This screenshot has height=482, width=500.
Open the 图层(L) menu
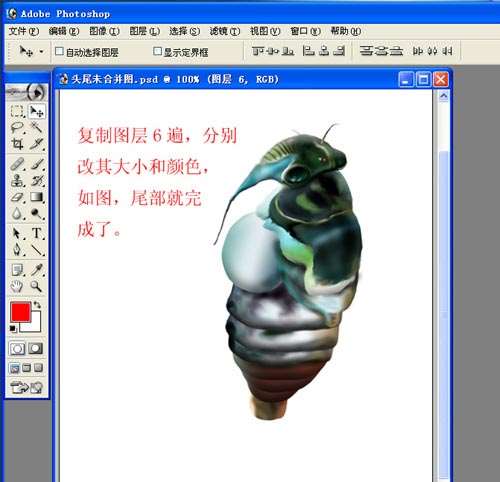(144, 31)
